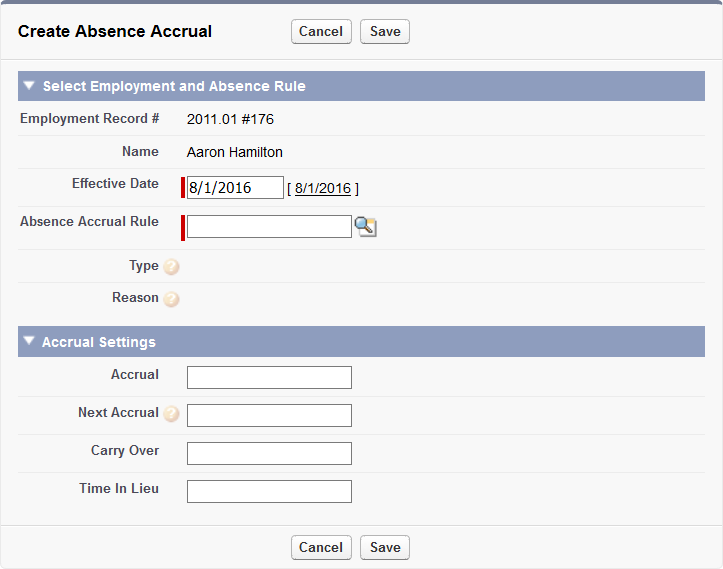Click the Aaron Hamilton name value

coord(235,152)
